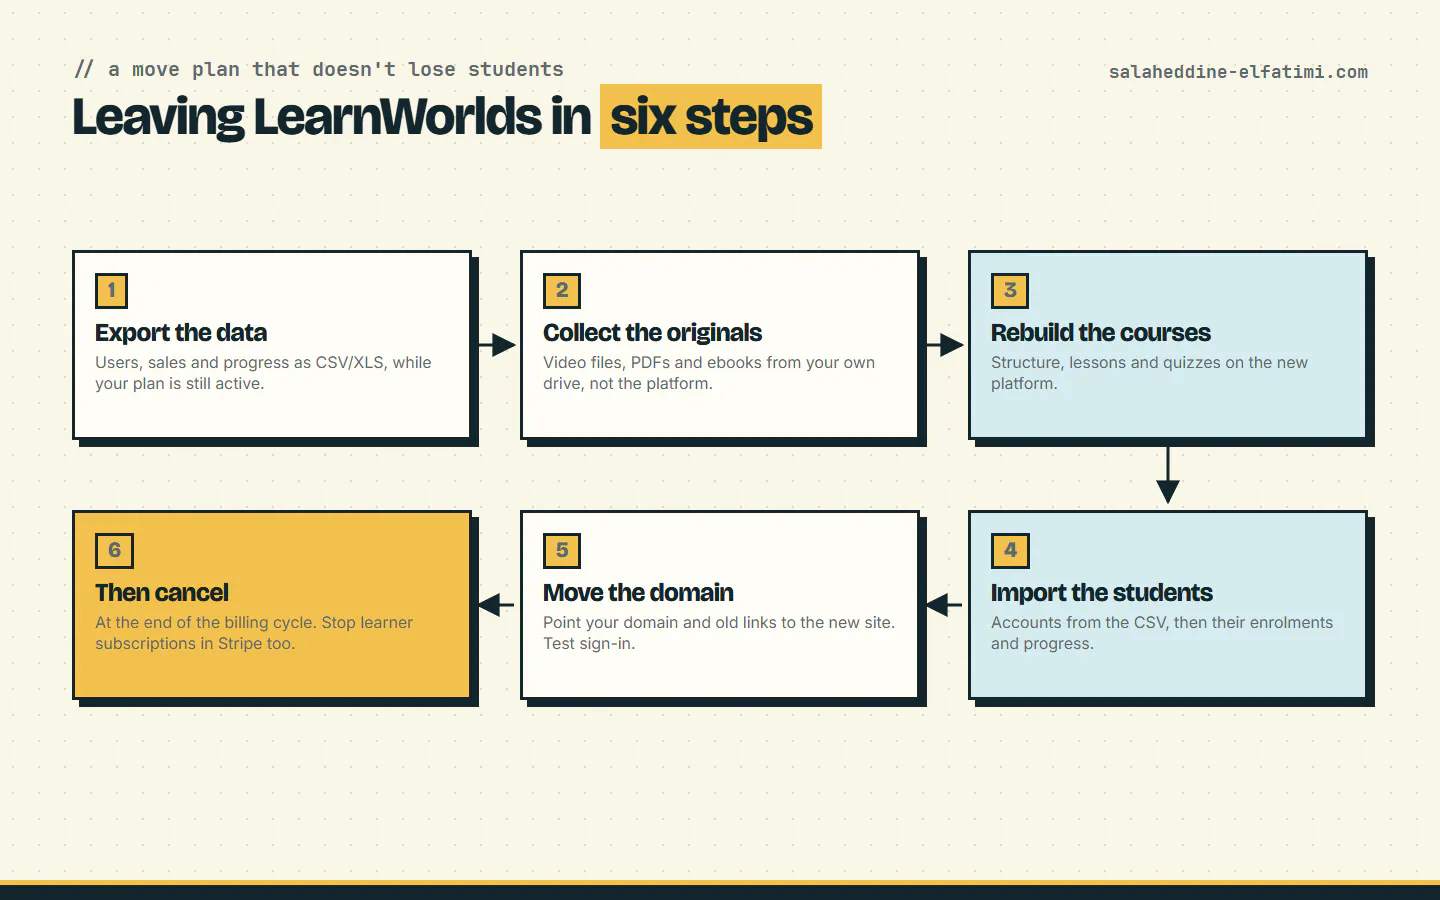Click the 'Collect the originals' heading
The height and width of the screenshot is (900, 1440).
click(652, 333)
